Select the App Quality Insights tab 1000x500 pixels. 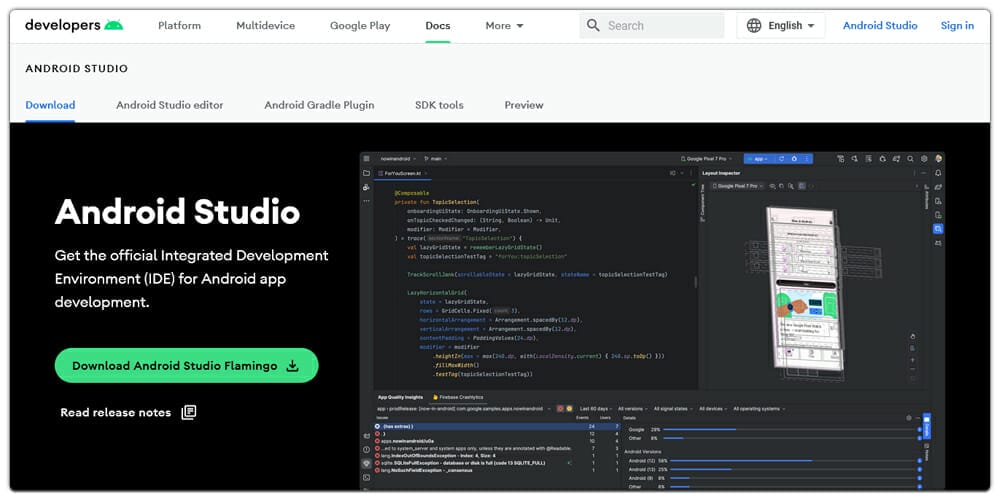pyautogui.click(x=400, y=397)
